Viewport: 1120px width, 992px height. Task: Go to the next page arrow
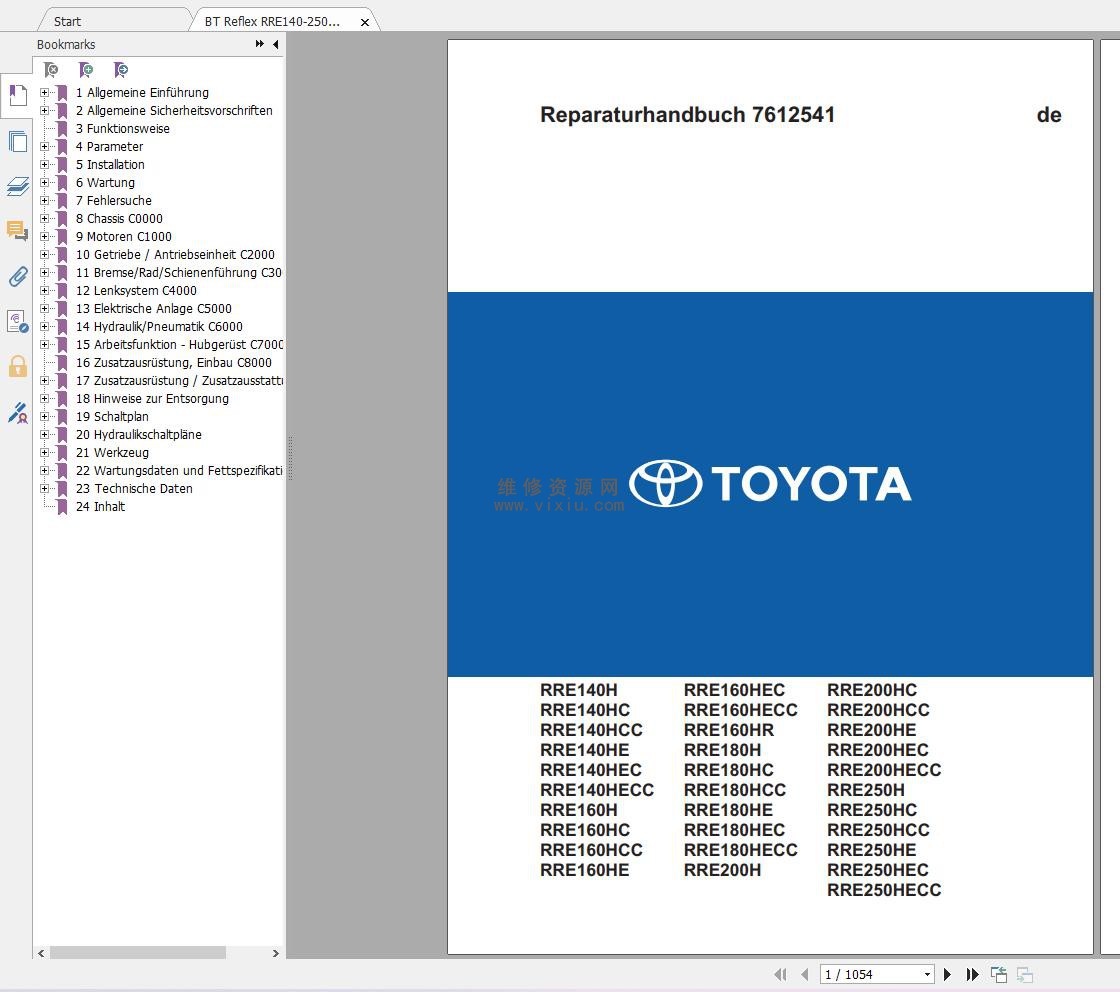947,974
